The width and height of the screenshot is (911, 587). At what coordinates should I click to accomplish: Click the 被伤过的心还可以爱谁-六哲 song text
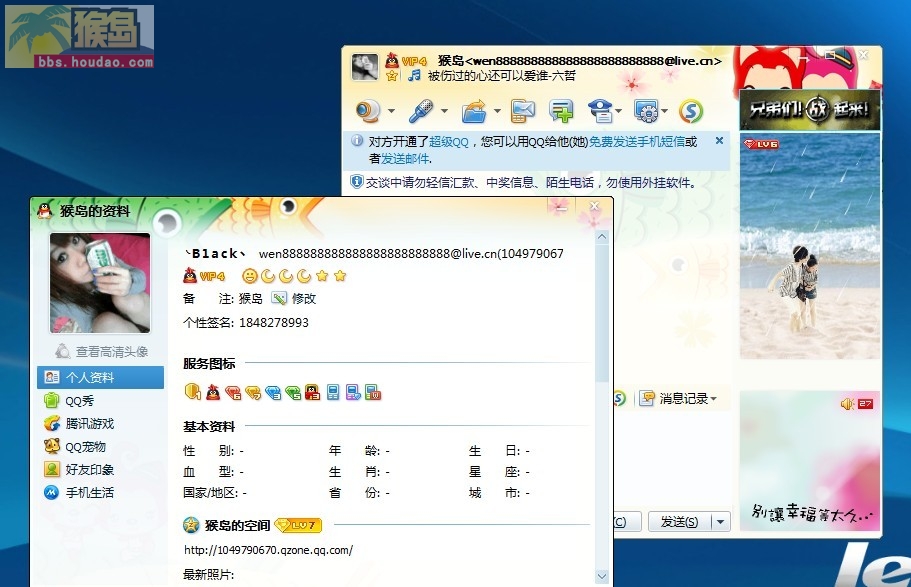click(x=501, y=76)
